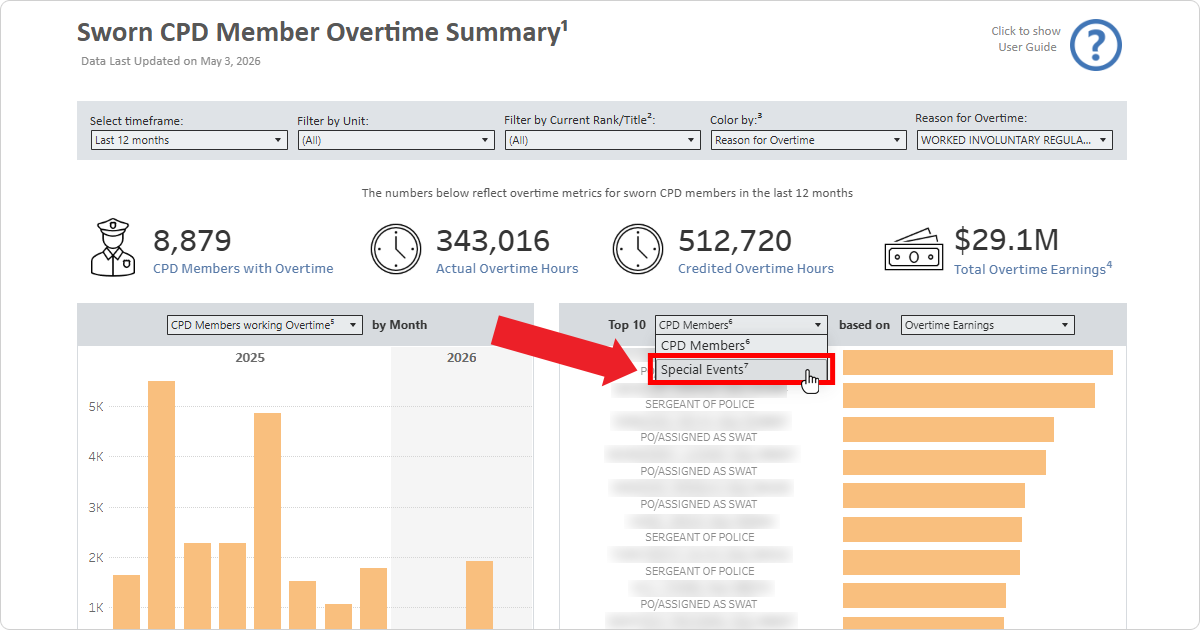Image resolution: width=1200 pixels, height=630 pixels.
Task: Open the Filter by Unit dropdown
Action: coord(396,140)
